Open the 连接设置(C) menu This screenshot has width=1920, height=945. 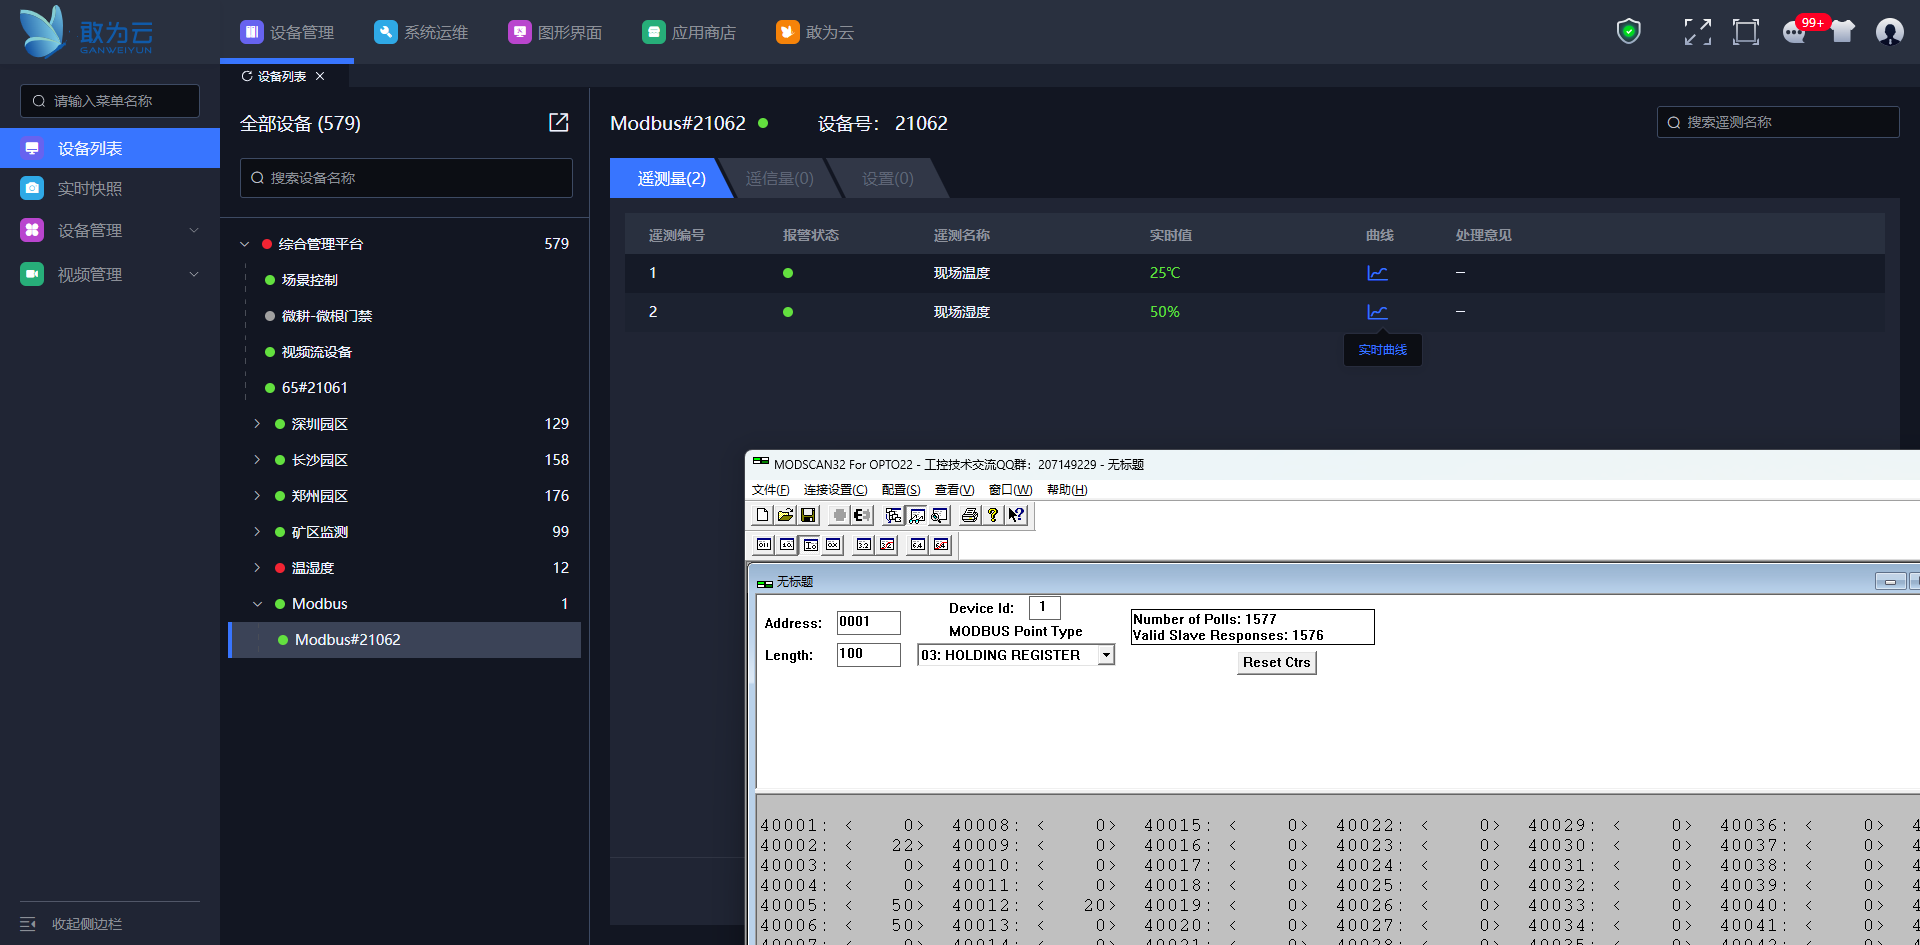click(835, 490)
